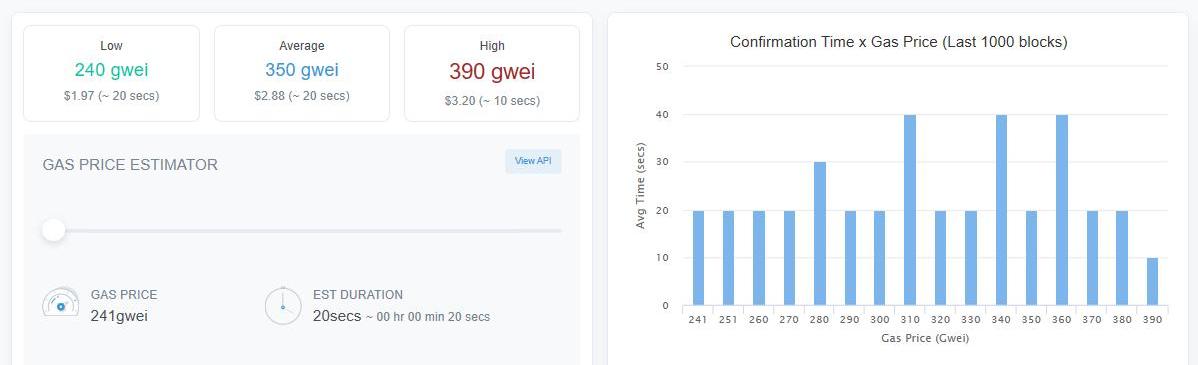Click the 390 gwei bar in chart
The height and width of the screenshot is (365, 1198).
pyautogui.click(x=1152, y=282)
